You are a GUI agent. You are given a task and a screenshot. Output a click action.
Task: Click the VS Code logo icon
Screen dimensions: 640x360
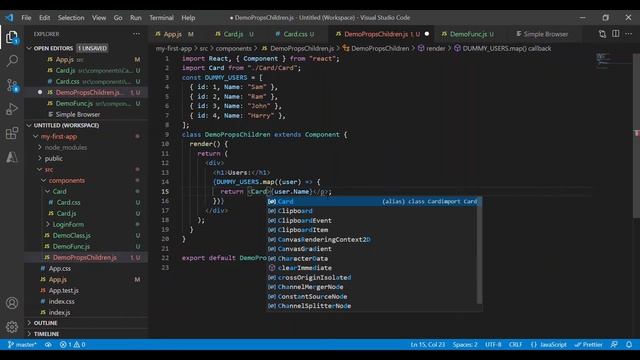9,18
